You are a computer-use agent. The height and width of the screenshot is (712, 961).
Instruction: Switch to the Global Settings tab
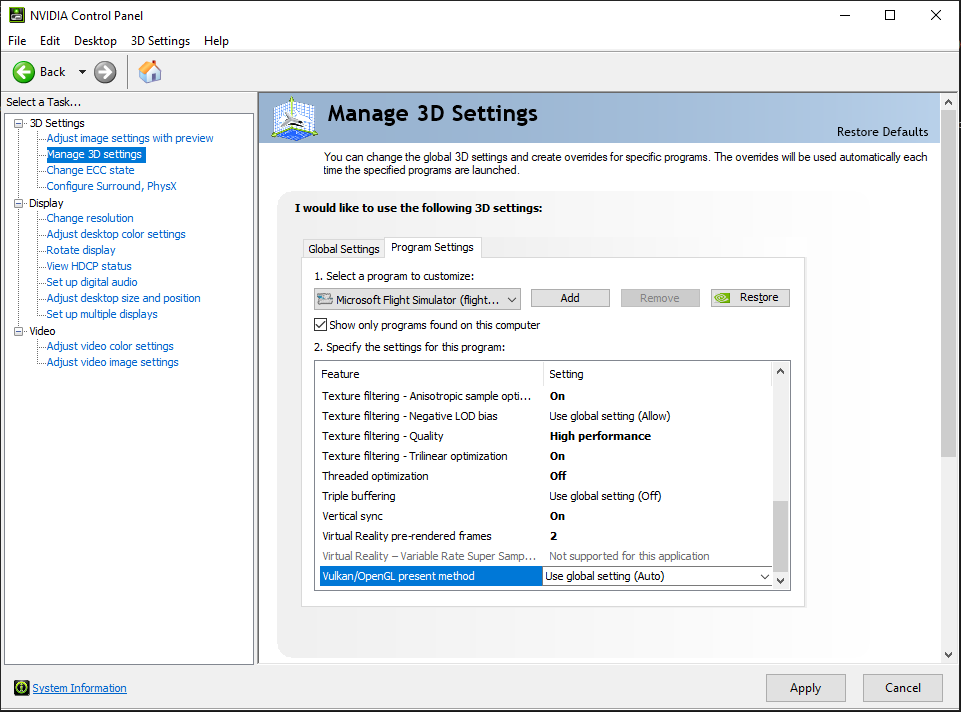344,249
